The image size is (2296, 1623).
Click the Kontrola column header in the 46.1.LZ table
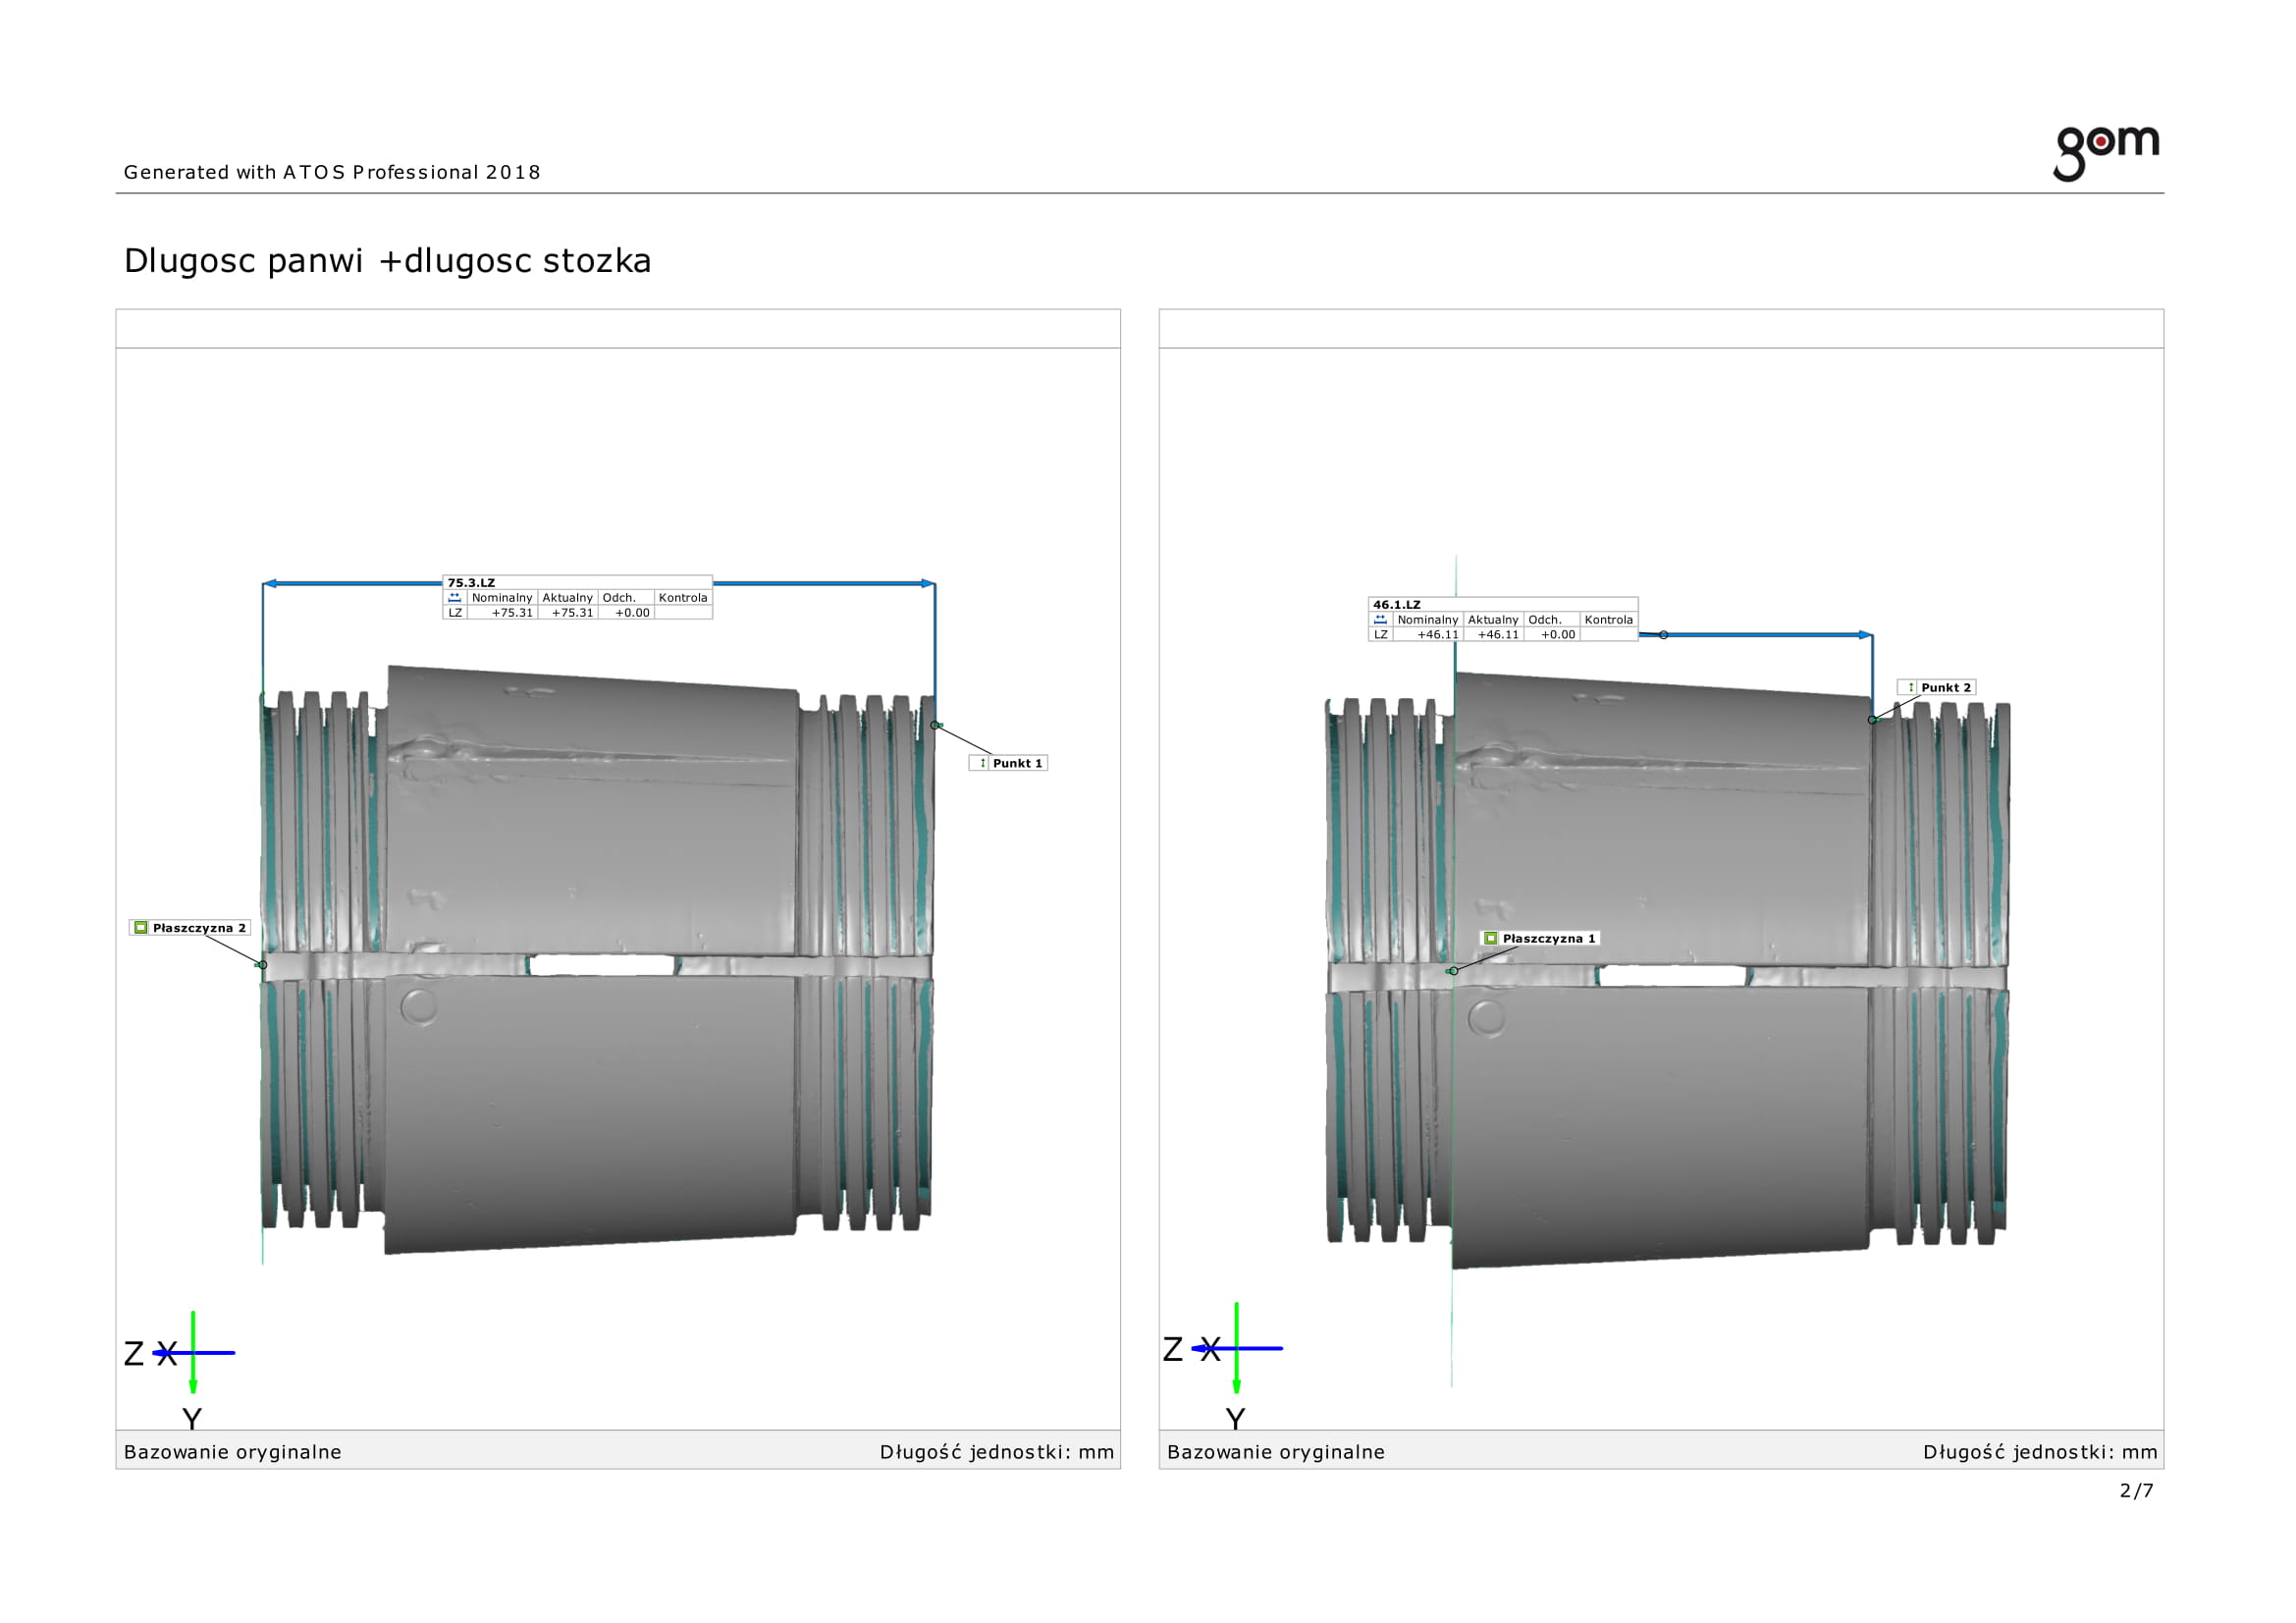click(1609, 619)
